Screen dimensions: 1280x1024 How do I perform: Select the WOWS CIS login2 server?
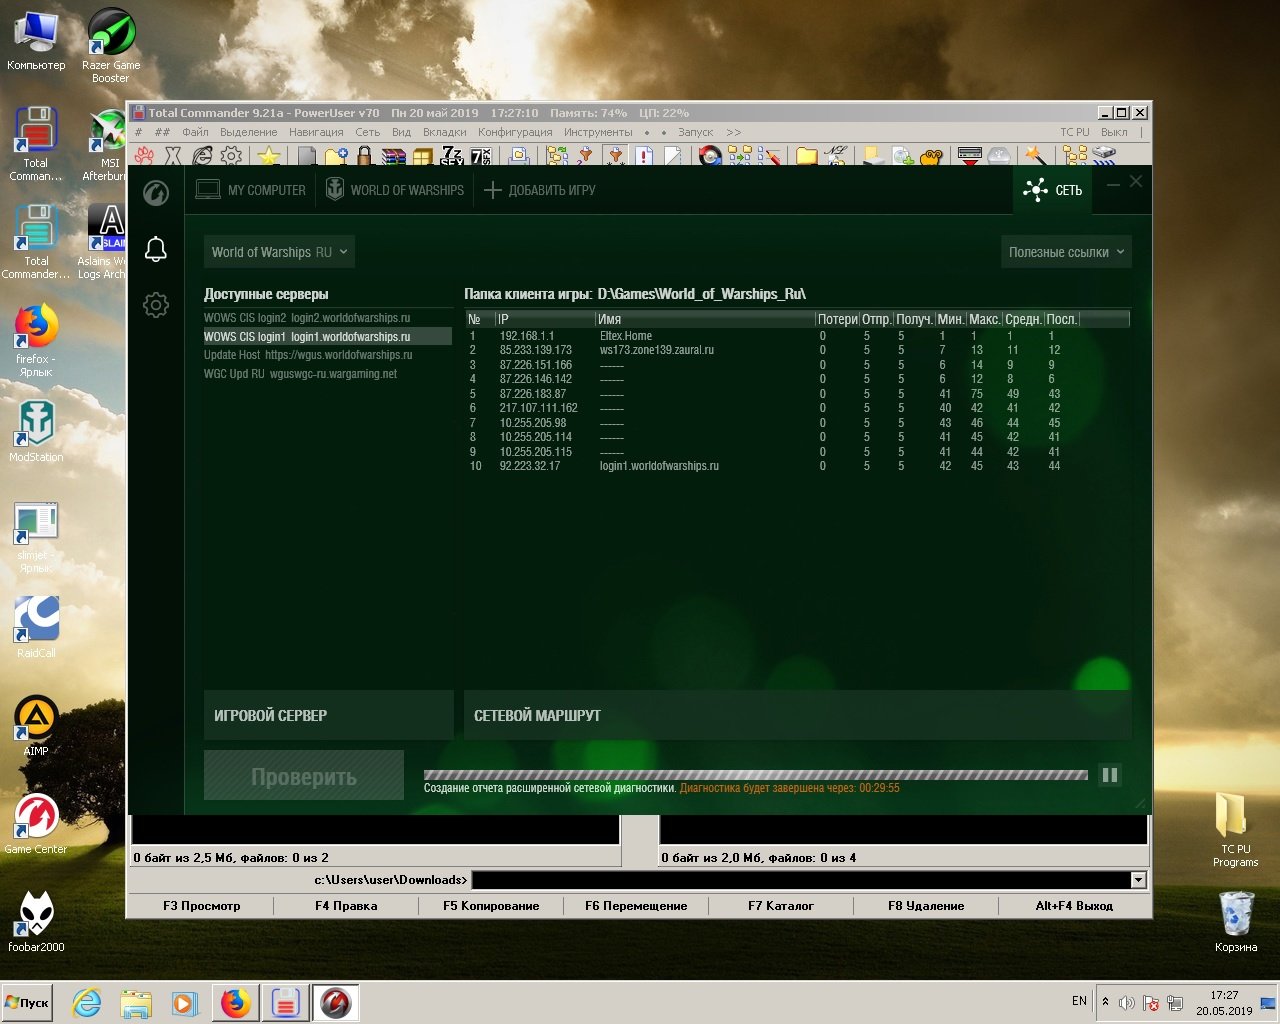327,318
